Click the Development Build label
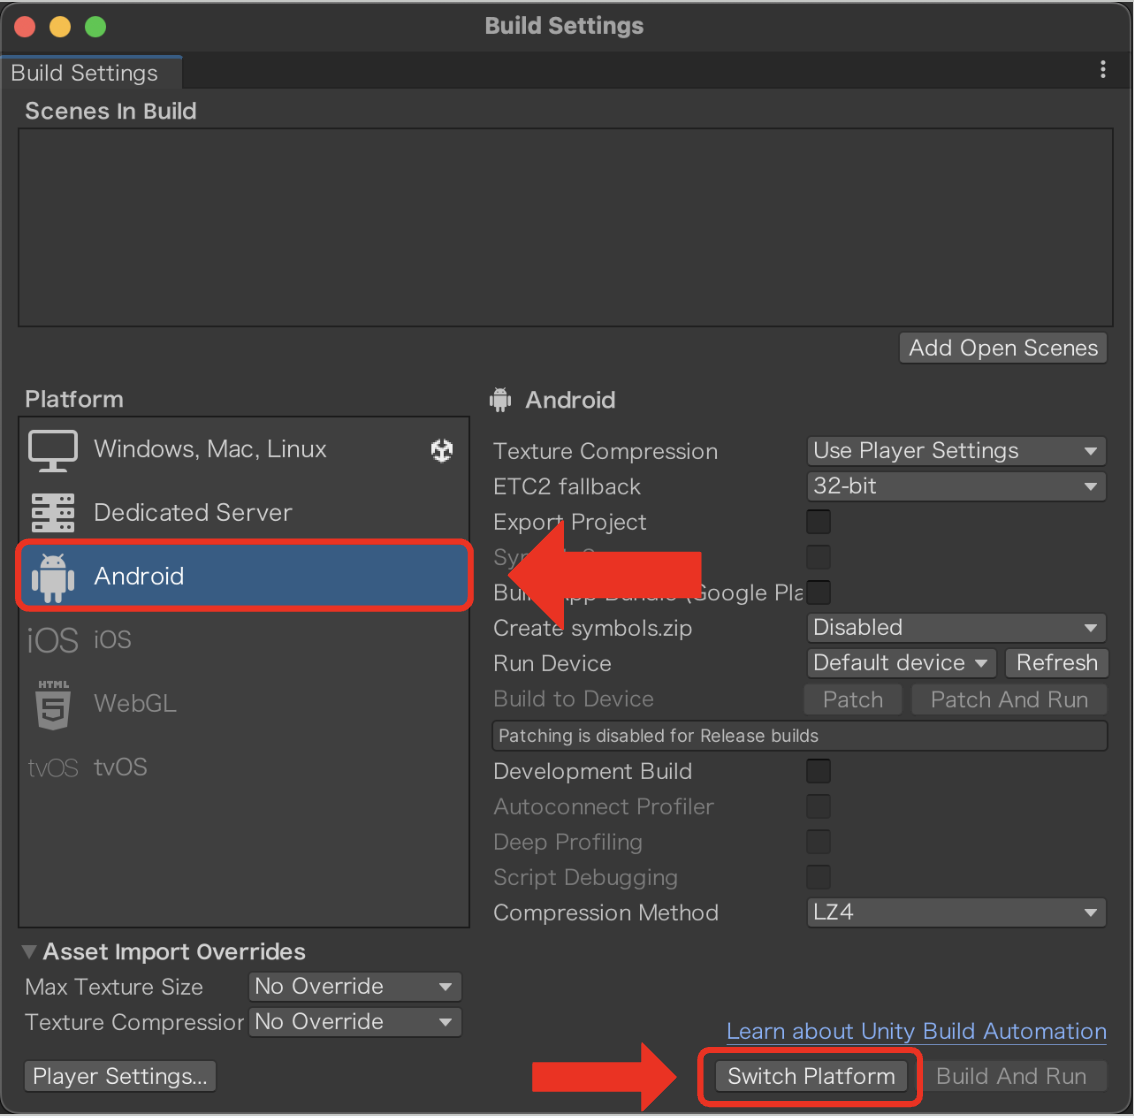1134x1118 pixels. pos(592,772)
